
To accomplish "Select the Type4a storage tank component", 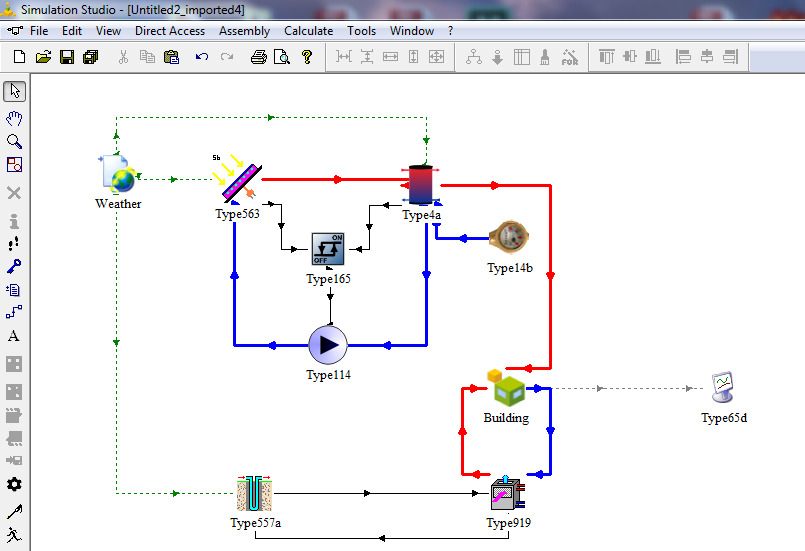I will (420, 185).
